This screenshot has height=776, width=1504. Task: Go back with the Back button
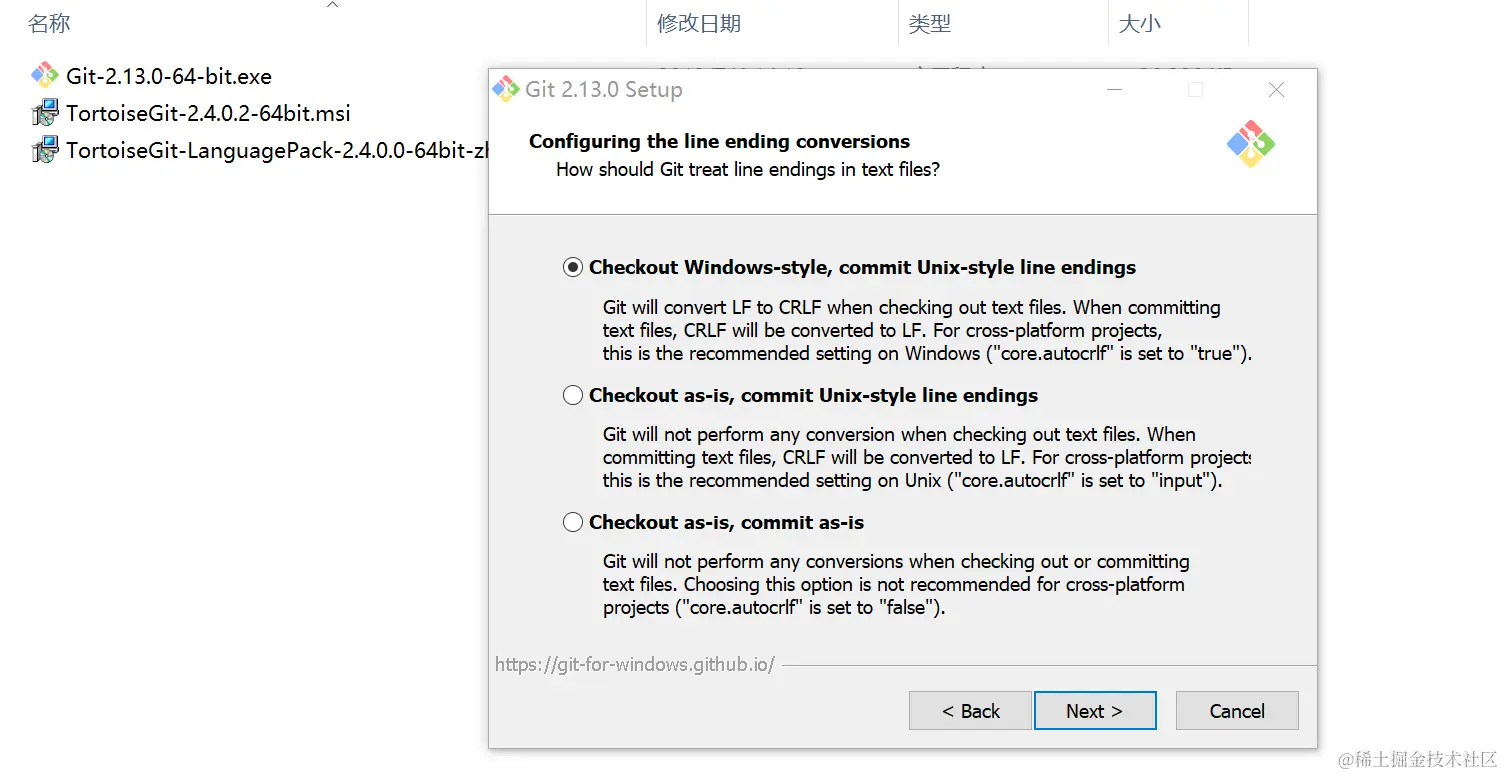click(x=970, y=711)
